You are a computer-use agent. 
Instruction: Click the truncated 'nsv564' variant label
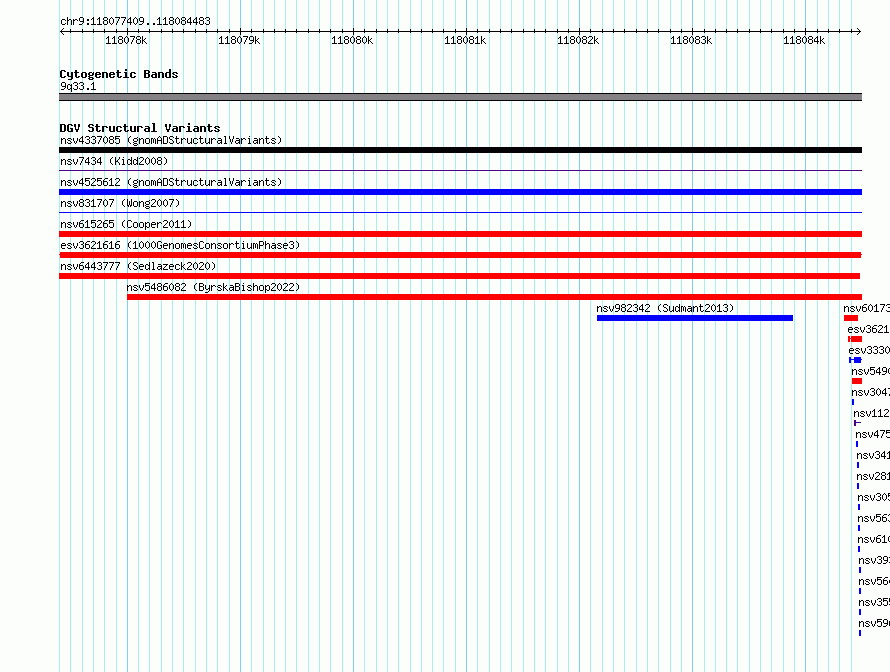(x=874, y=581)
